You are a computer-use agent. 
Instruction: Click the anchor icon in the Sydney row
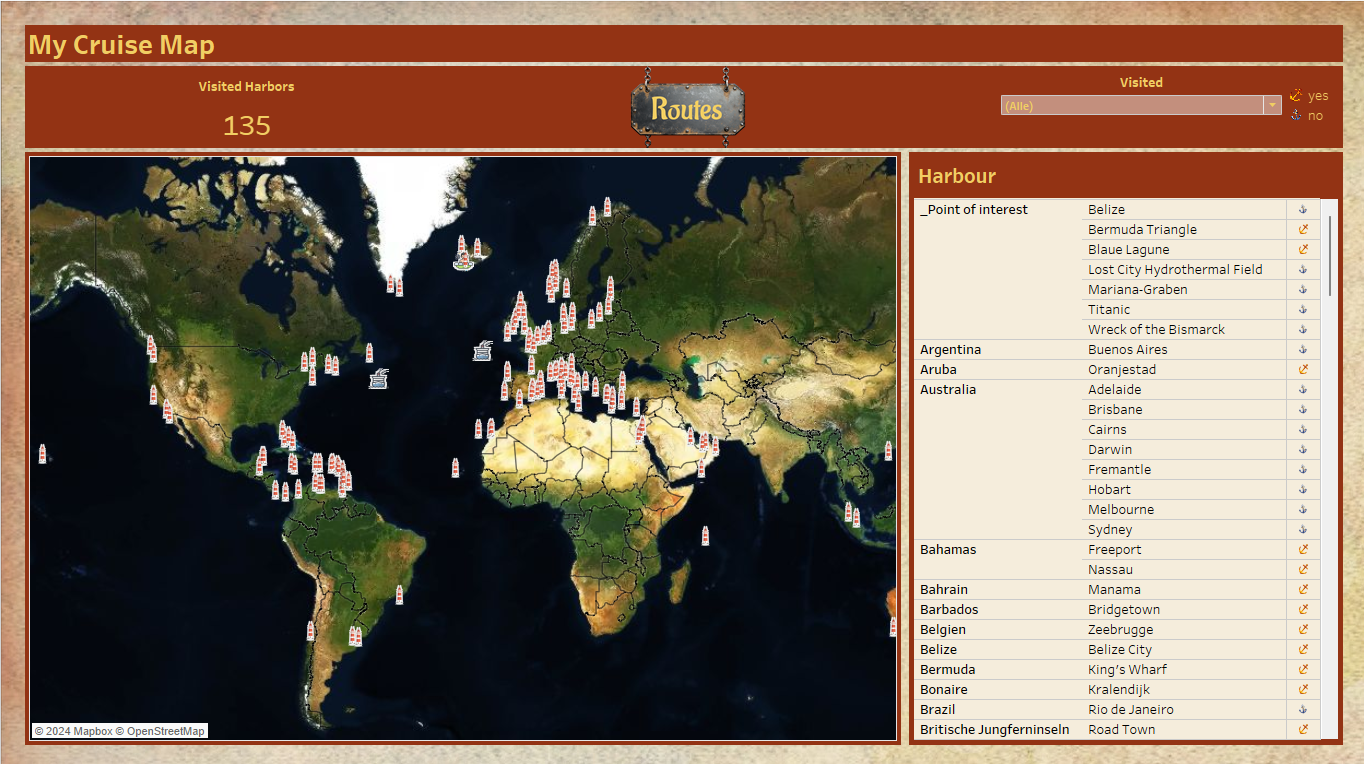tap(1303, 530)
